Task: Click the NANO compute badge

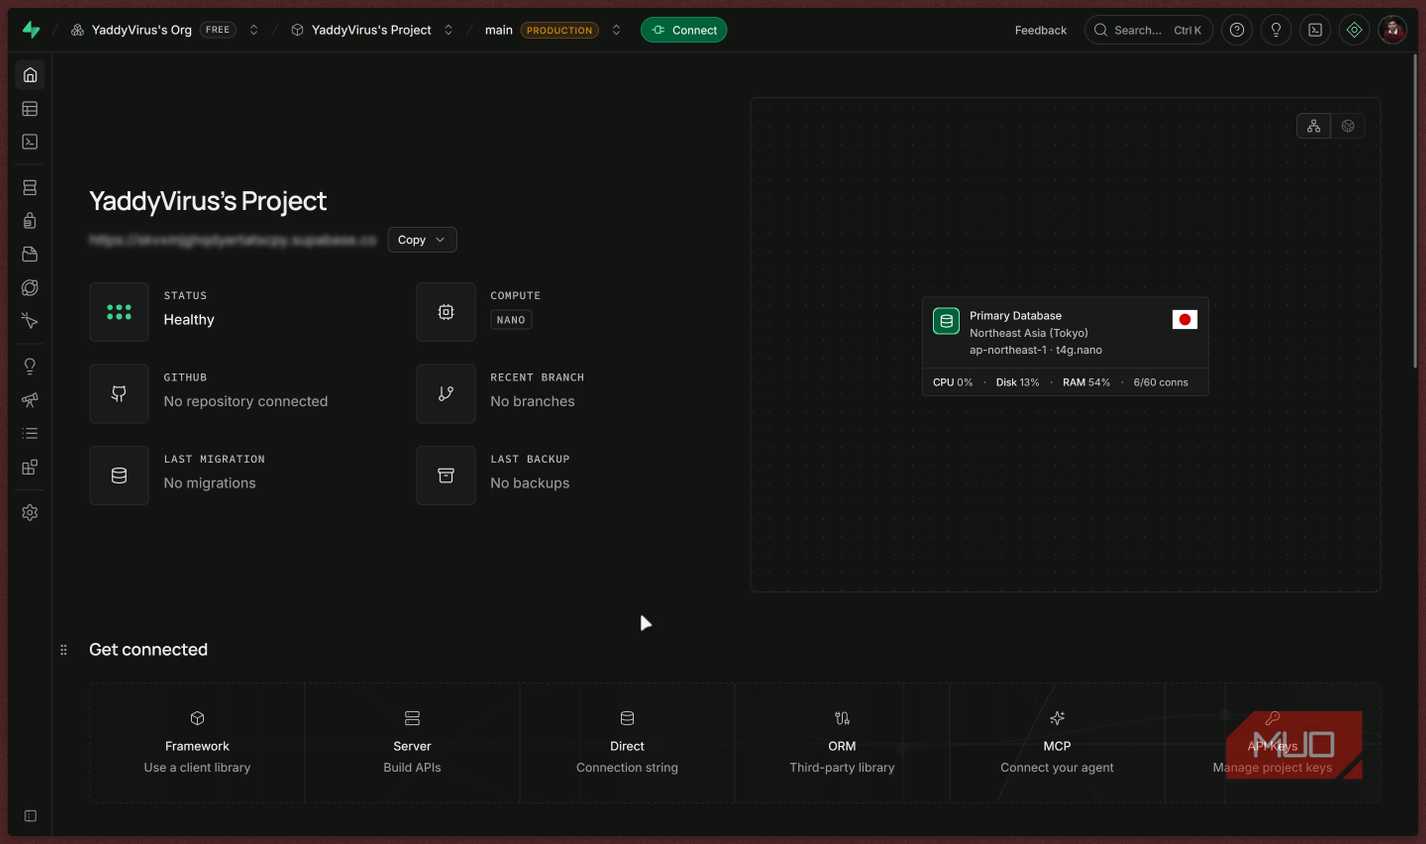Action: [x=511, y=320]
